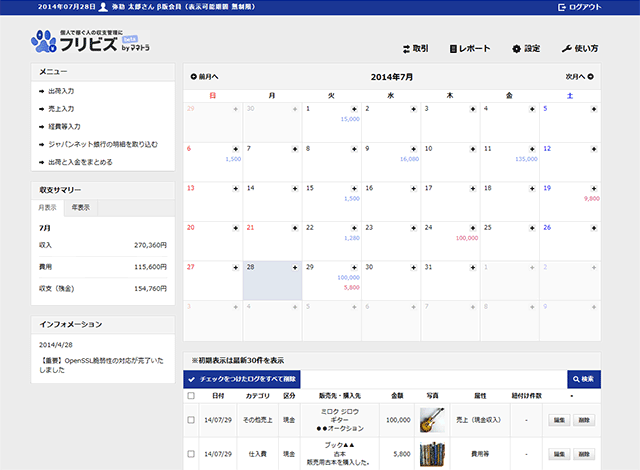Switch to 年表示 yearly tab
The height and width of the screenshot is (470, 640).
pyautogui.click(x=78, y=208)
